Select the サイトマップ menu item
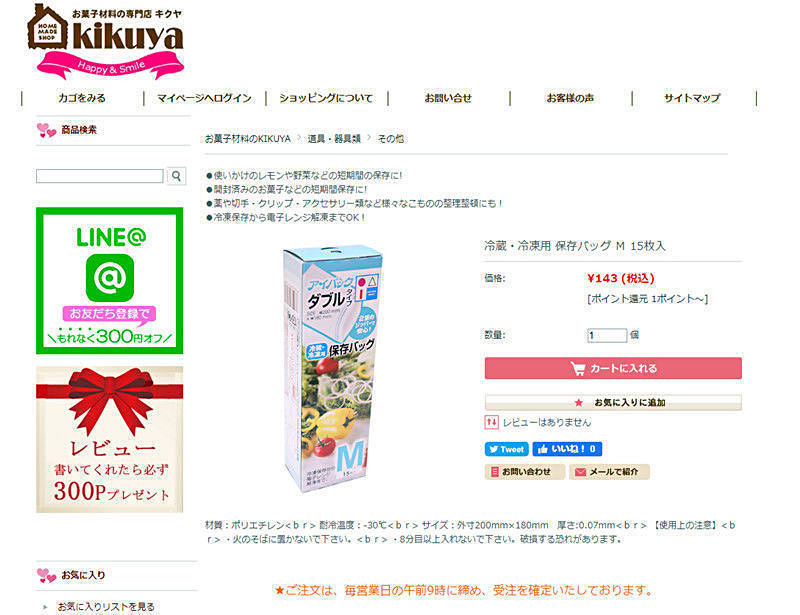 pos(693,98)
